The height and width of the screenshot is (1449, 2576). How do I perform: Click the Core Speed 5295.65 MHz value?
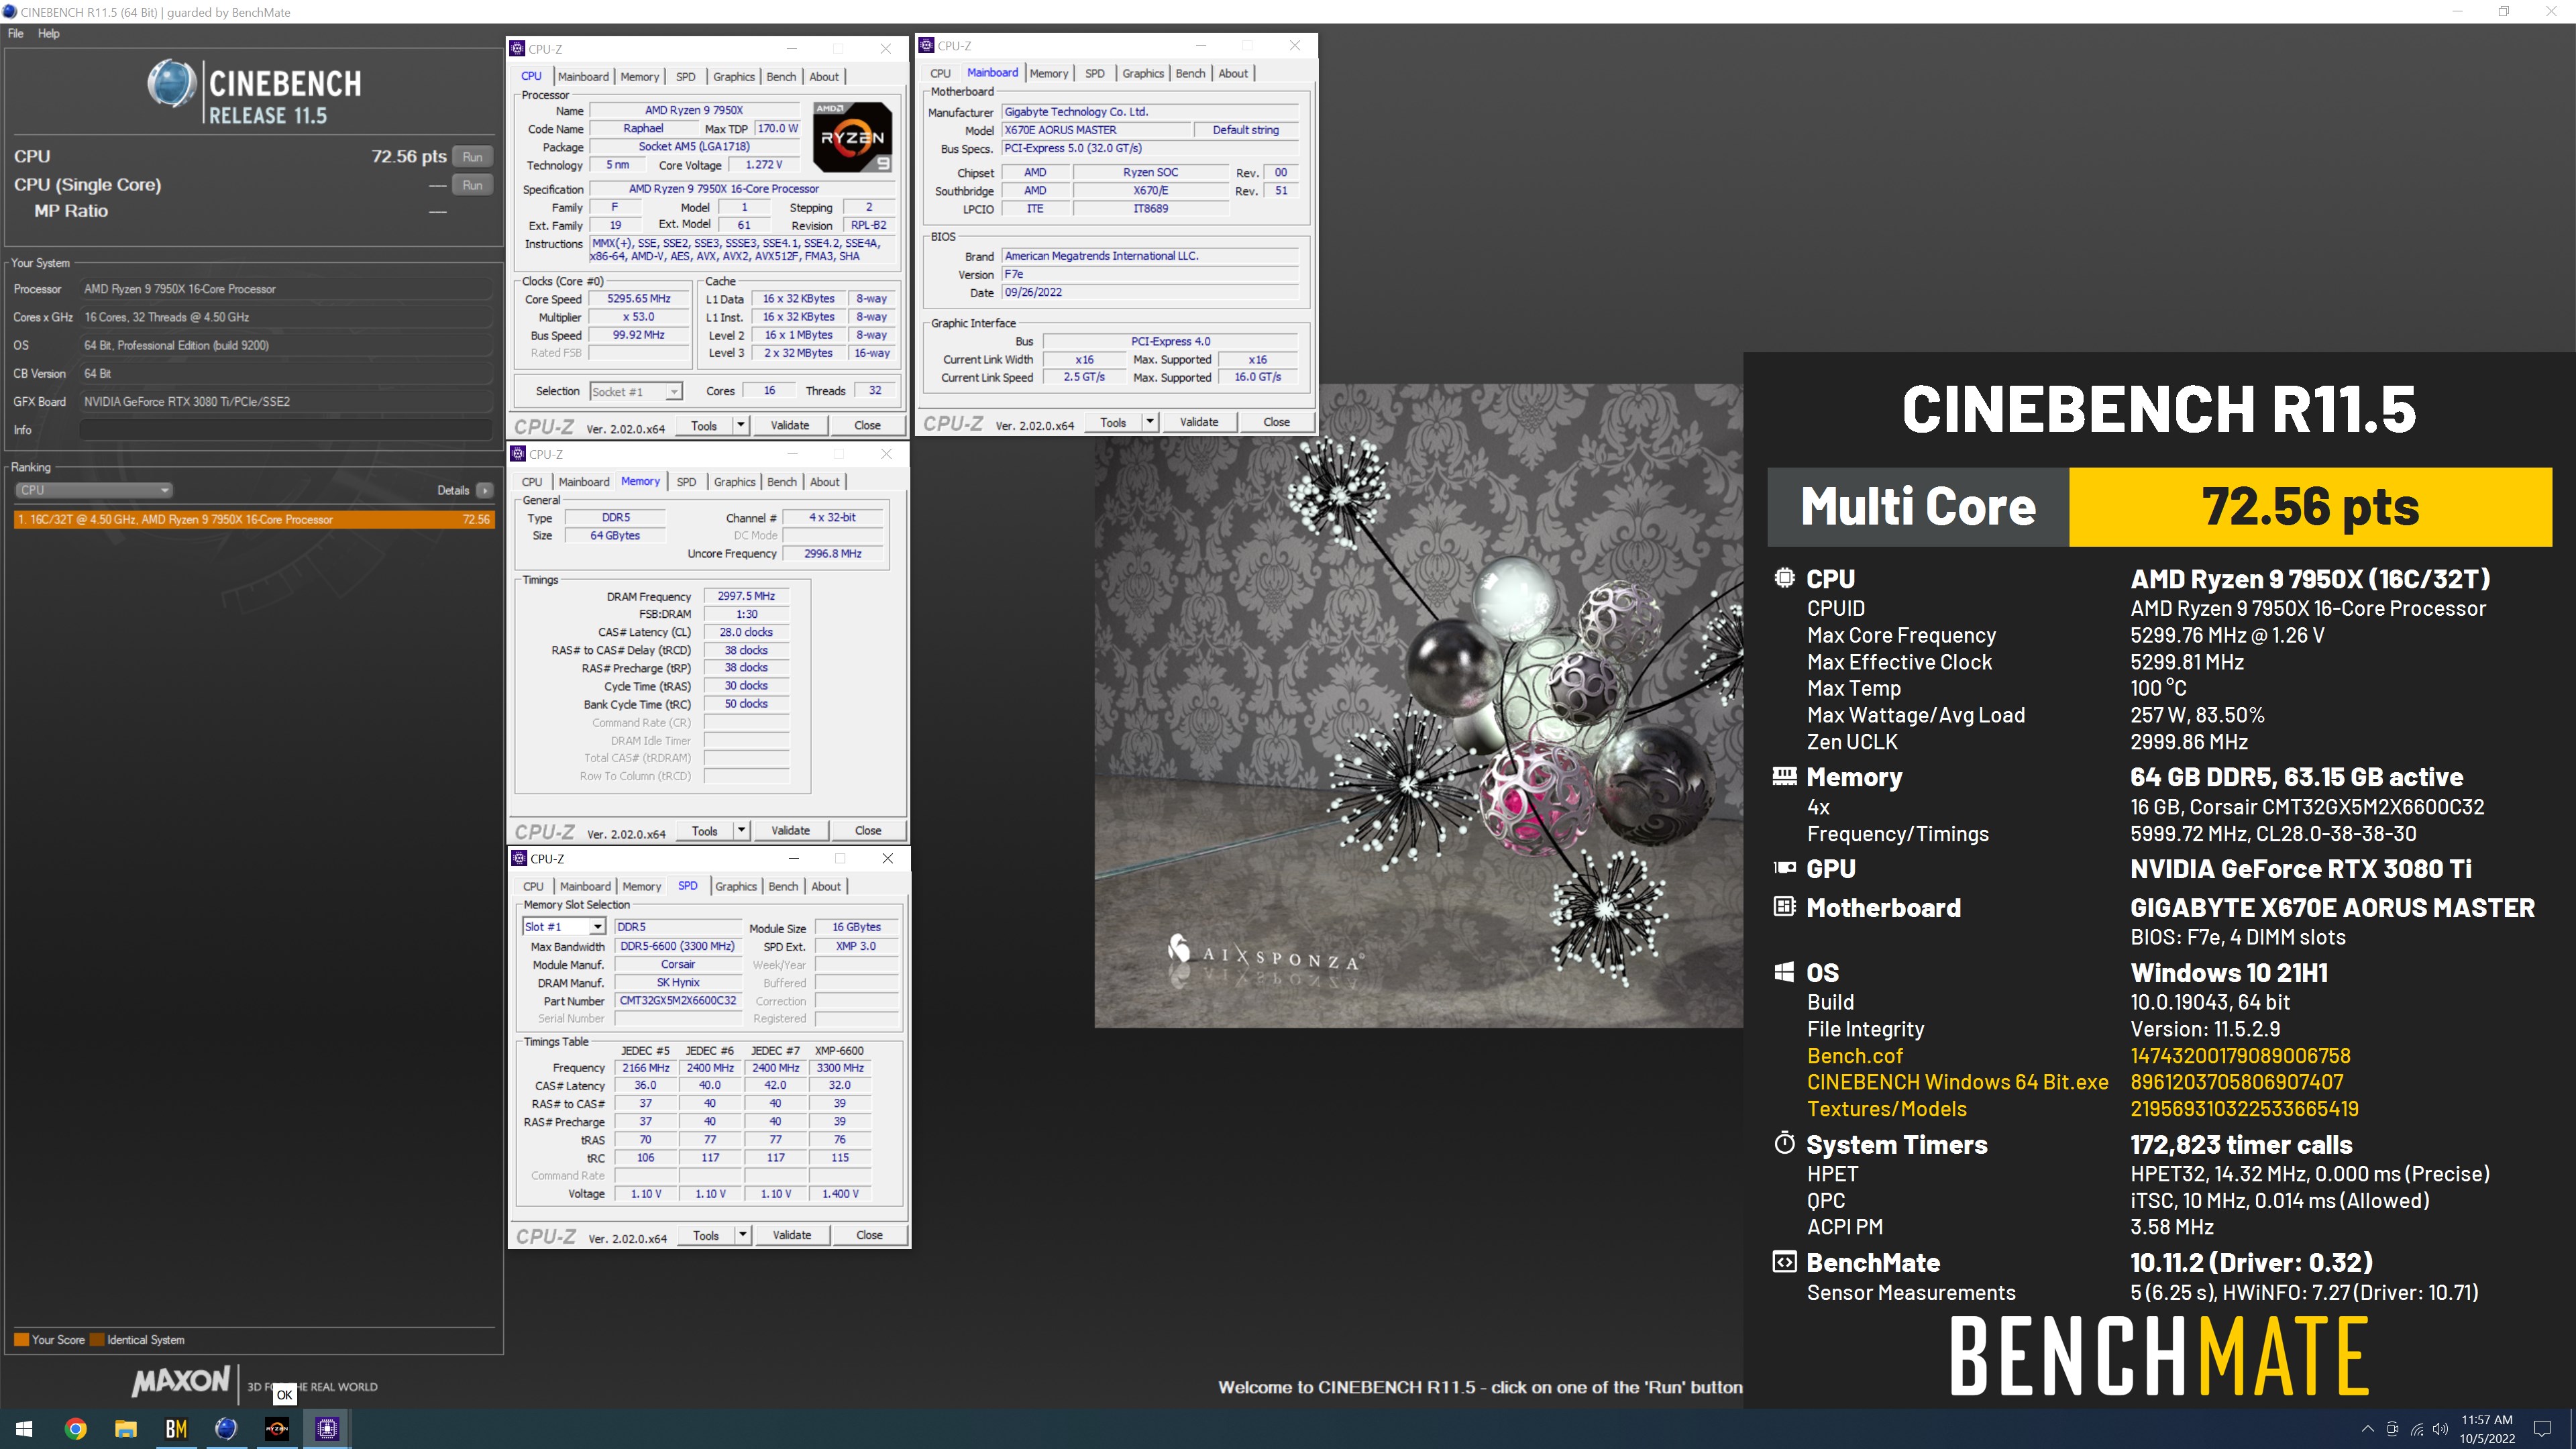coord(639,299)
